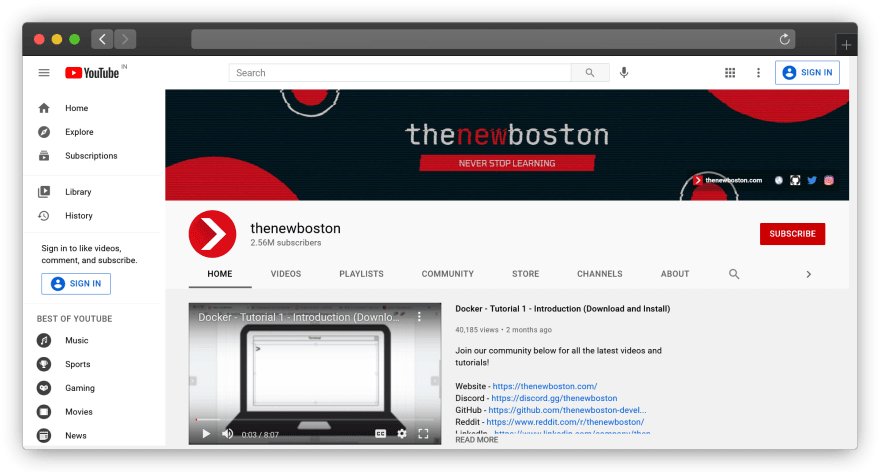Switch to the PLAYLISTS tab
The width and height of the screenshot is (880, 472).
point(361,274)
